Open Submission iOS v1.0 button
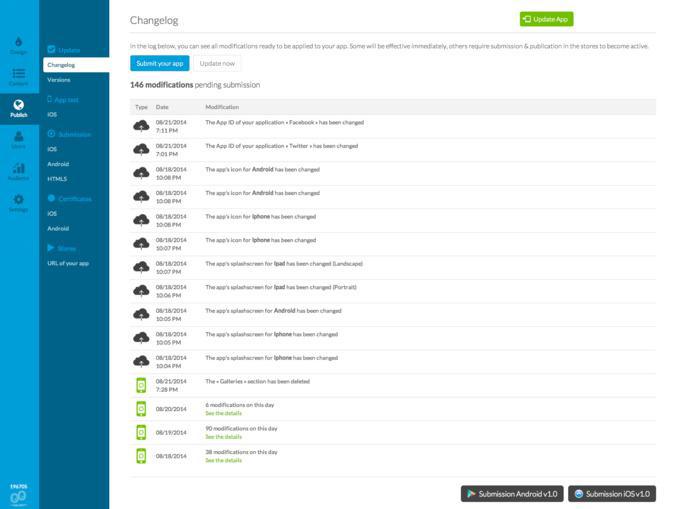This screenshot has height=509, width=673. pos(613,493)
